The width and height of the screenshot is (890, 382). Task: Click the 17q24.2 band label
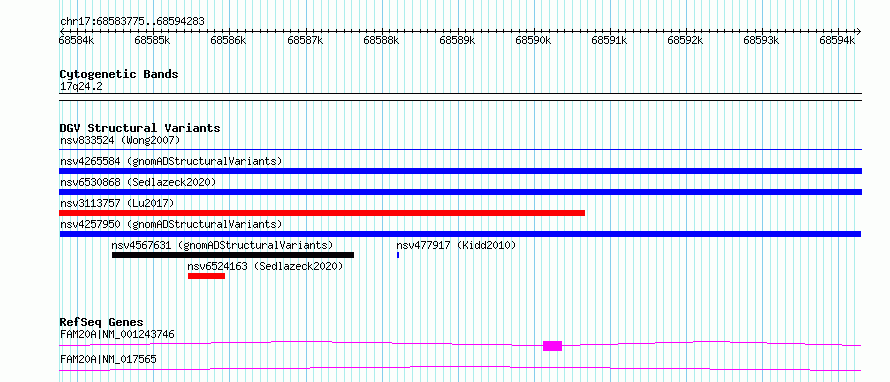coord(81,87)
